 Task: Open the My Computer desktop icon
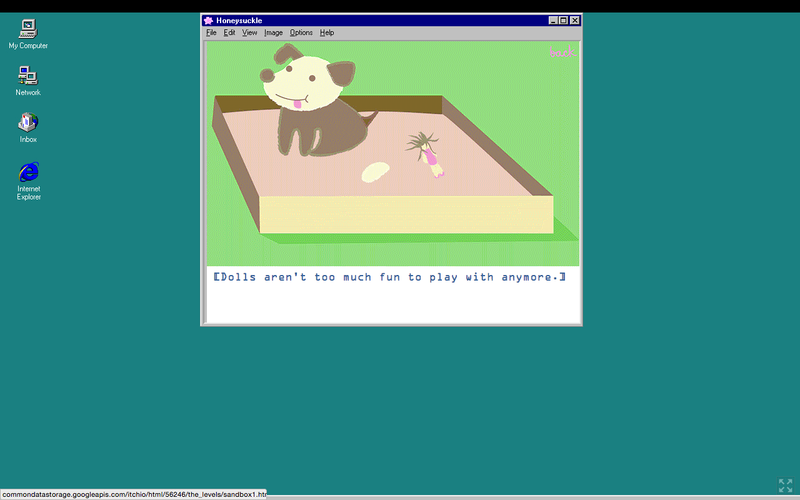(28, 34)
